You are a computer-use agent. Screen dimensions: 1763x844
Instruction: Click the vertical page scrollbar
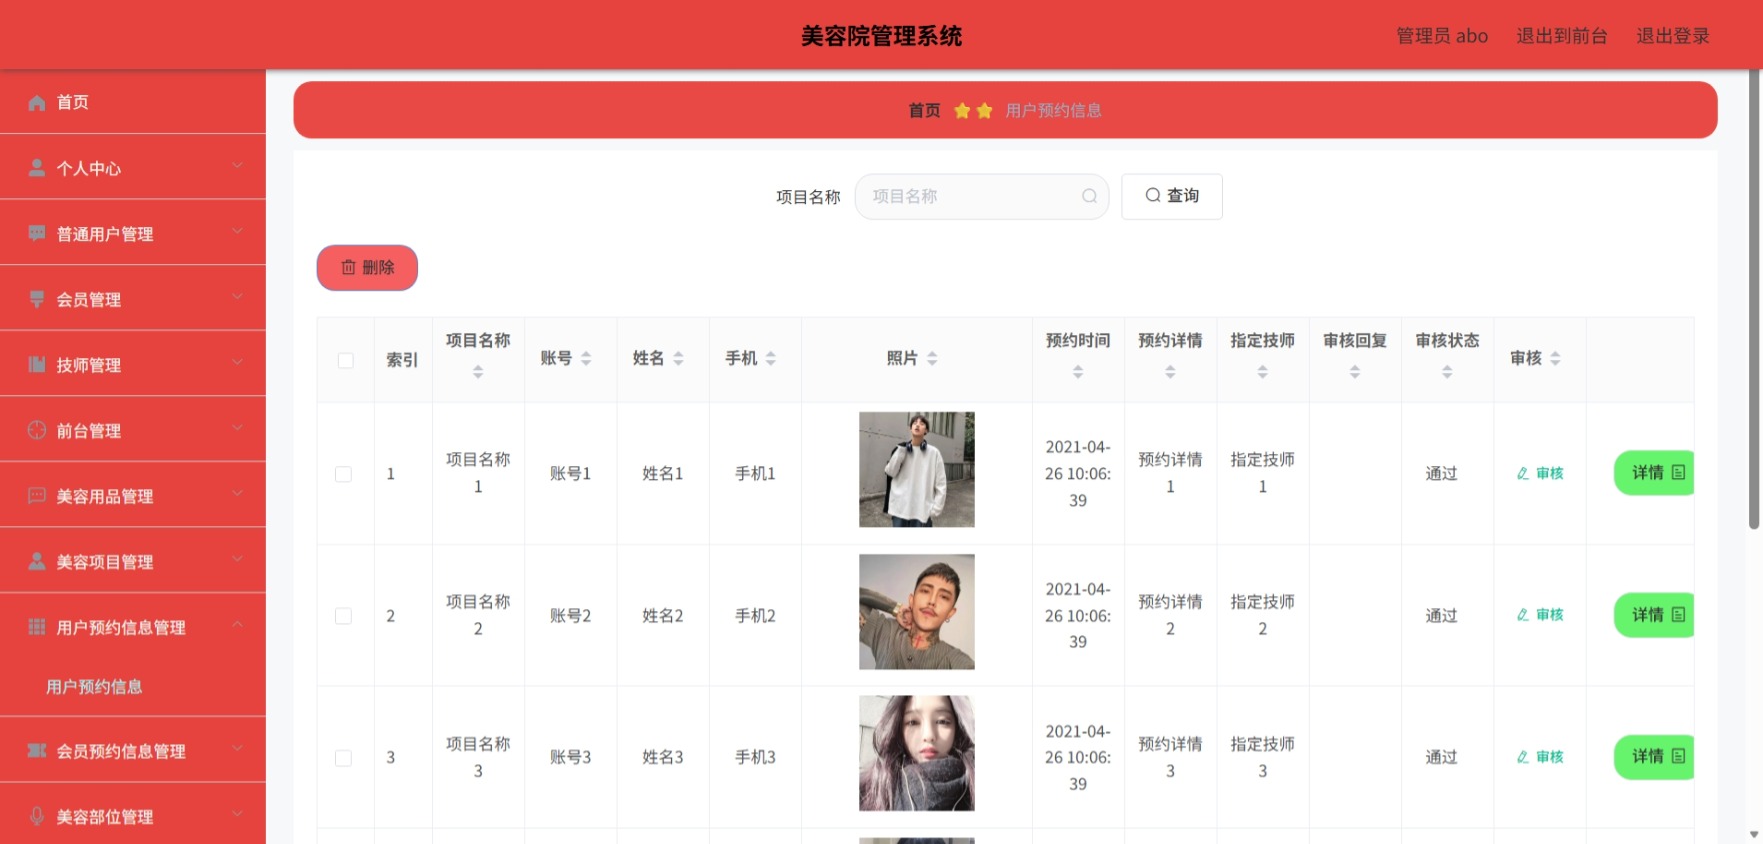[1754, 300]
